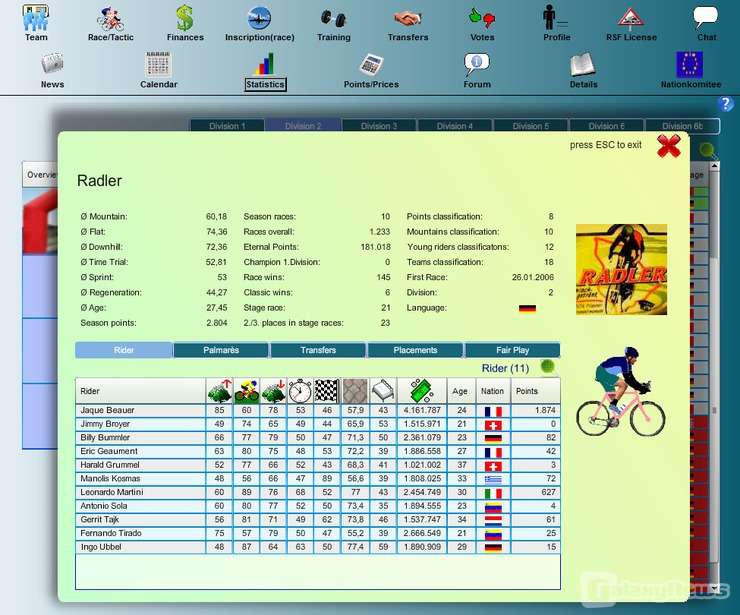Select the Division 4 tab

click(454, 126)
